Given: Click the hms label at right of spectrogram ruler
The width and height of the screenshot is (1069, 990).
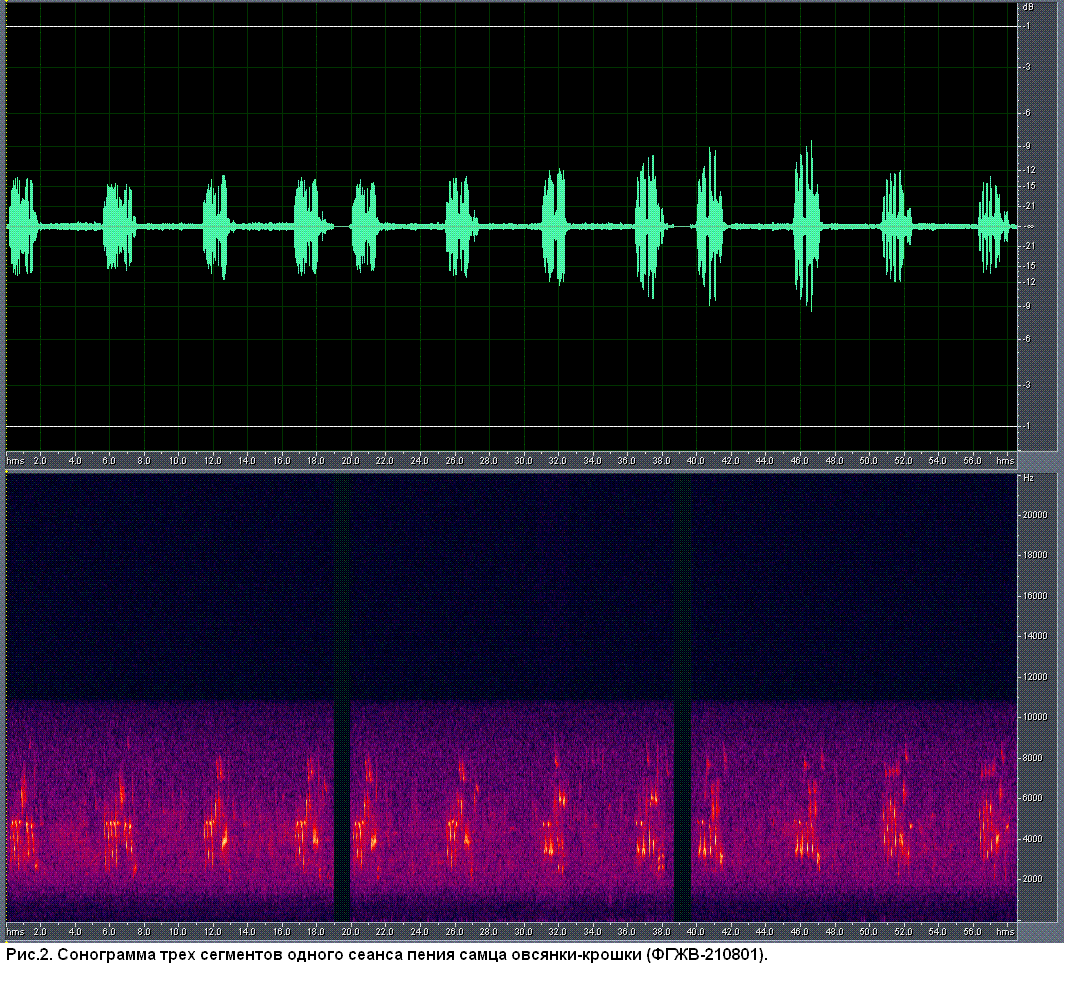Looking at the screenshot, I should (x=1005, y=931).
